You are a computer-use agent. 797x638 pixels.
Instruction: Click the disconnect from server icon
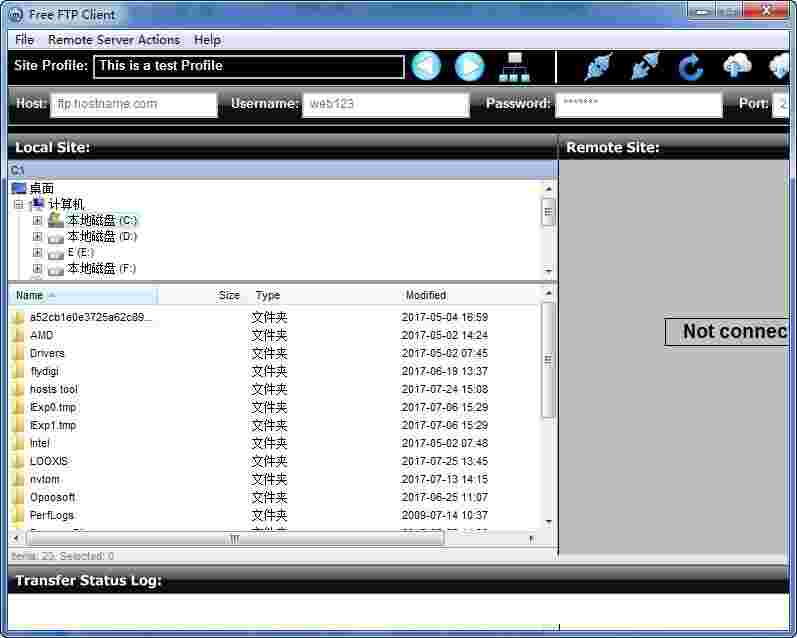pyautogui.click(x=645, y=67)
